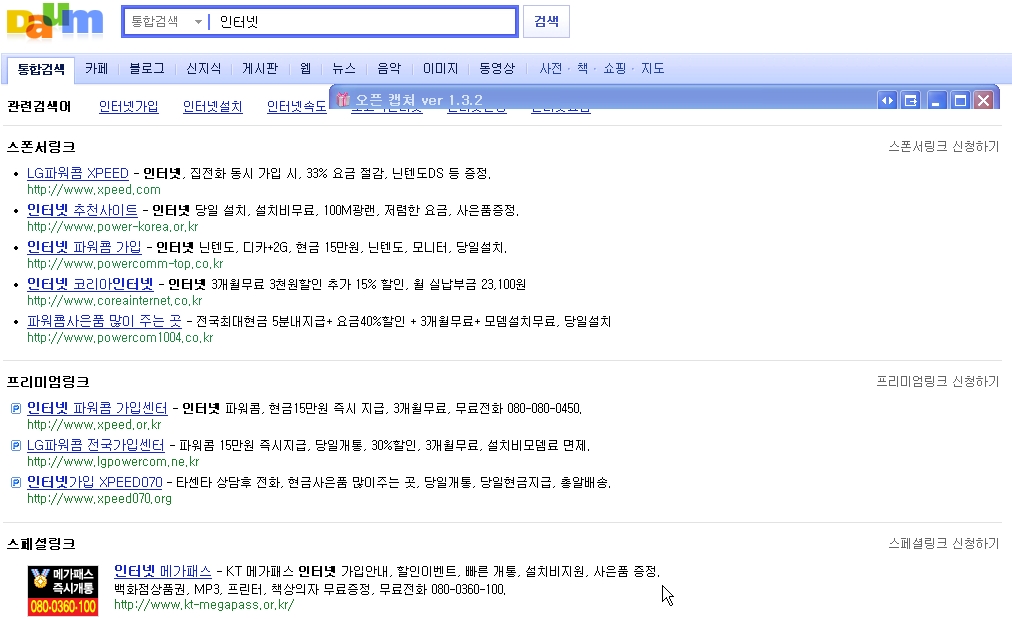Open the 인터넷가입 XPEED070 link
The width and height of the screenshot is (1012, 619).
tap(94, 482)
